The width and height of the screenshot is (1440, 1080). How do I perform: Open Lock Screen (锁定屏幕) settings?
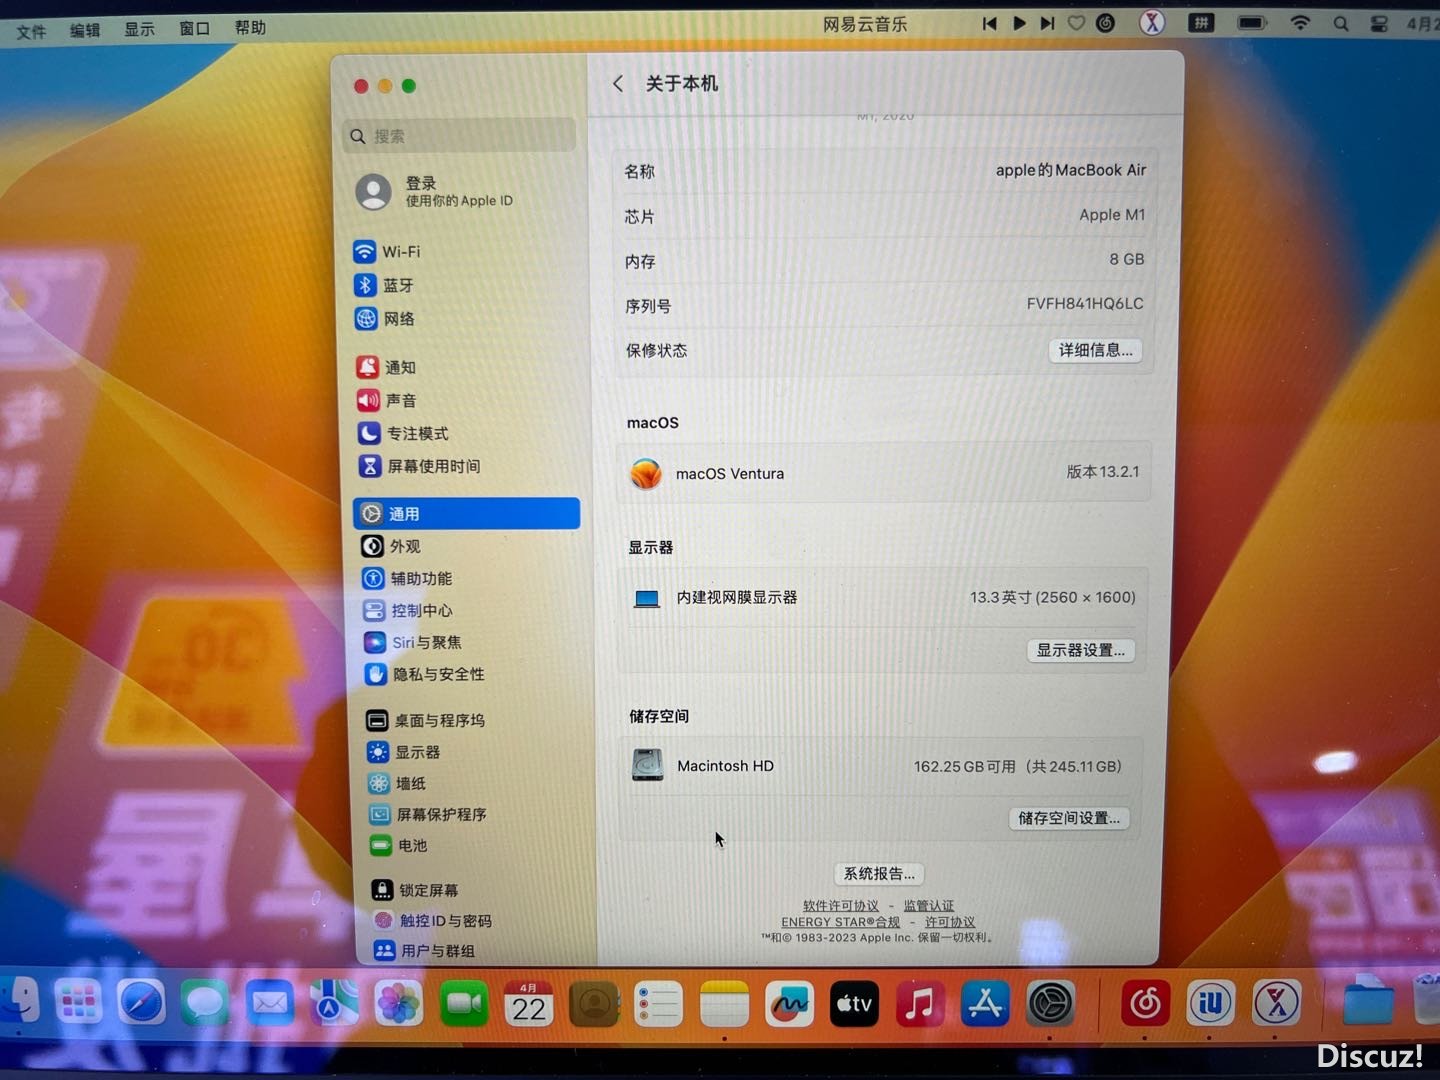pyautogui.click(x=415, y=890)
